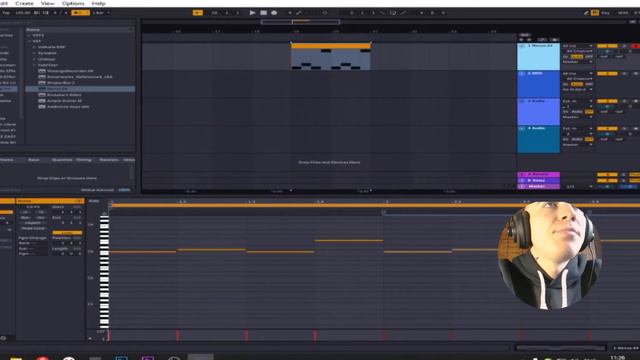The width and height of the screenshot is (640, 360).
Task: Select the 4 Audio track header
Action: (x=538, y=140)
